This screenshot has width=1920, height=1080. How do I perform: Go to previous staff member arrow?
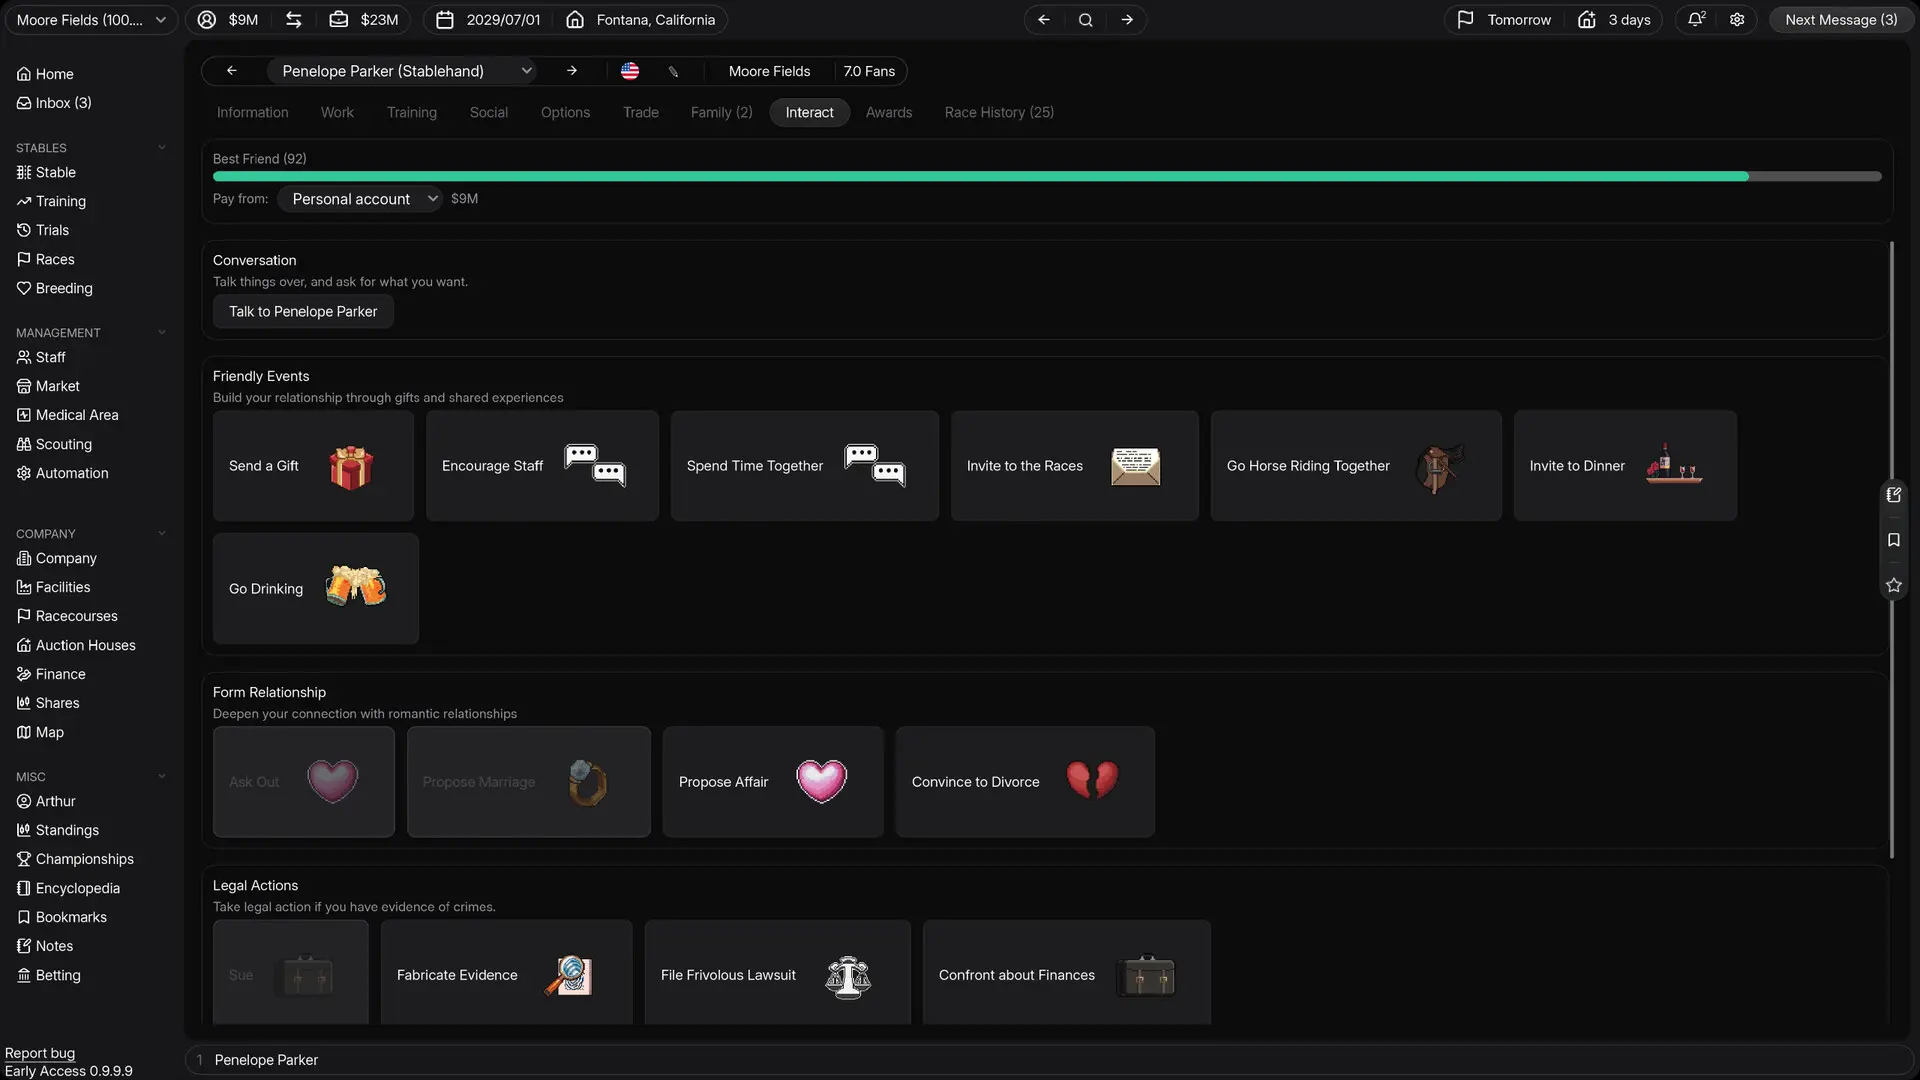tap(232, 71)
